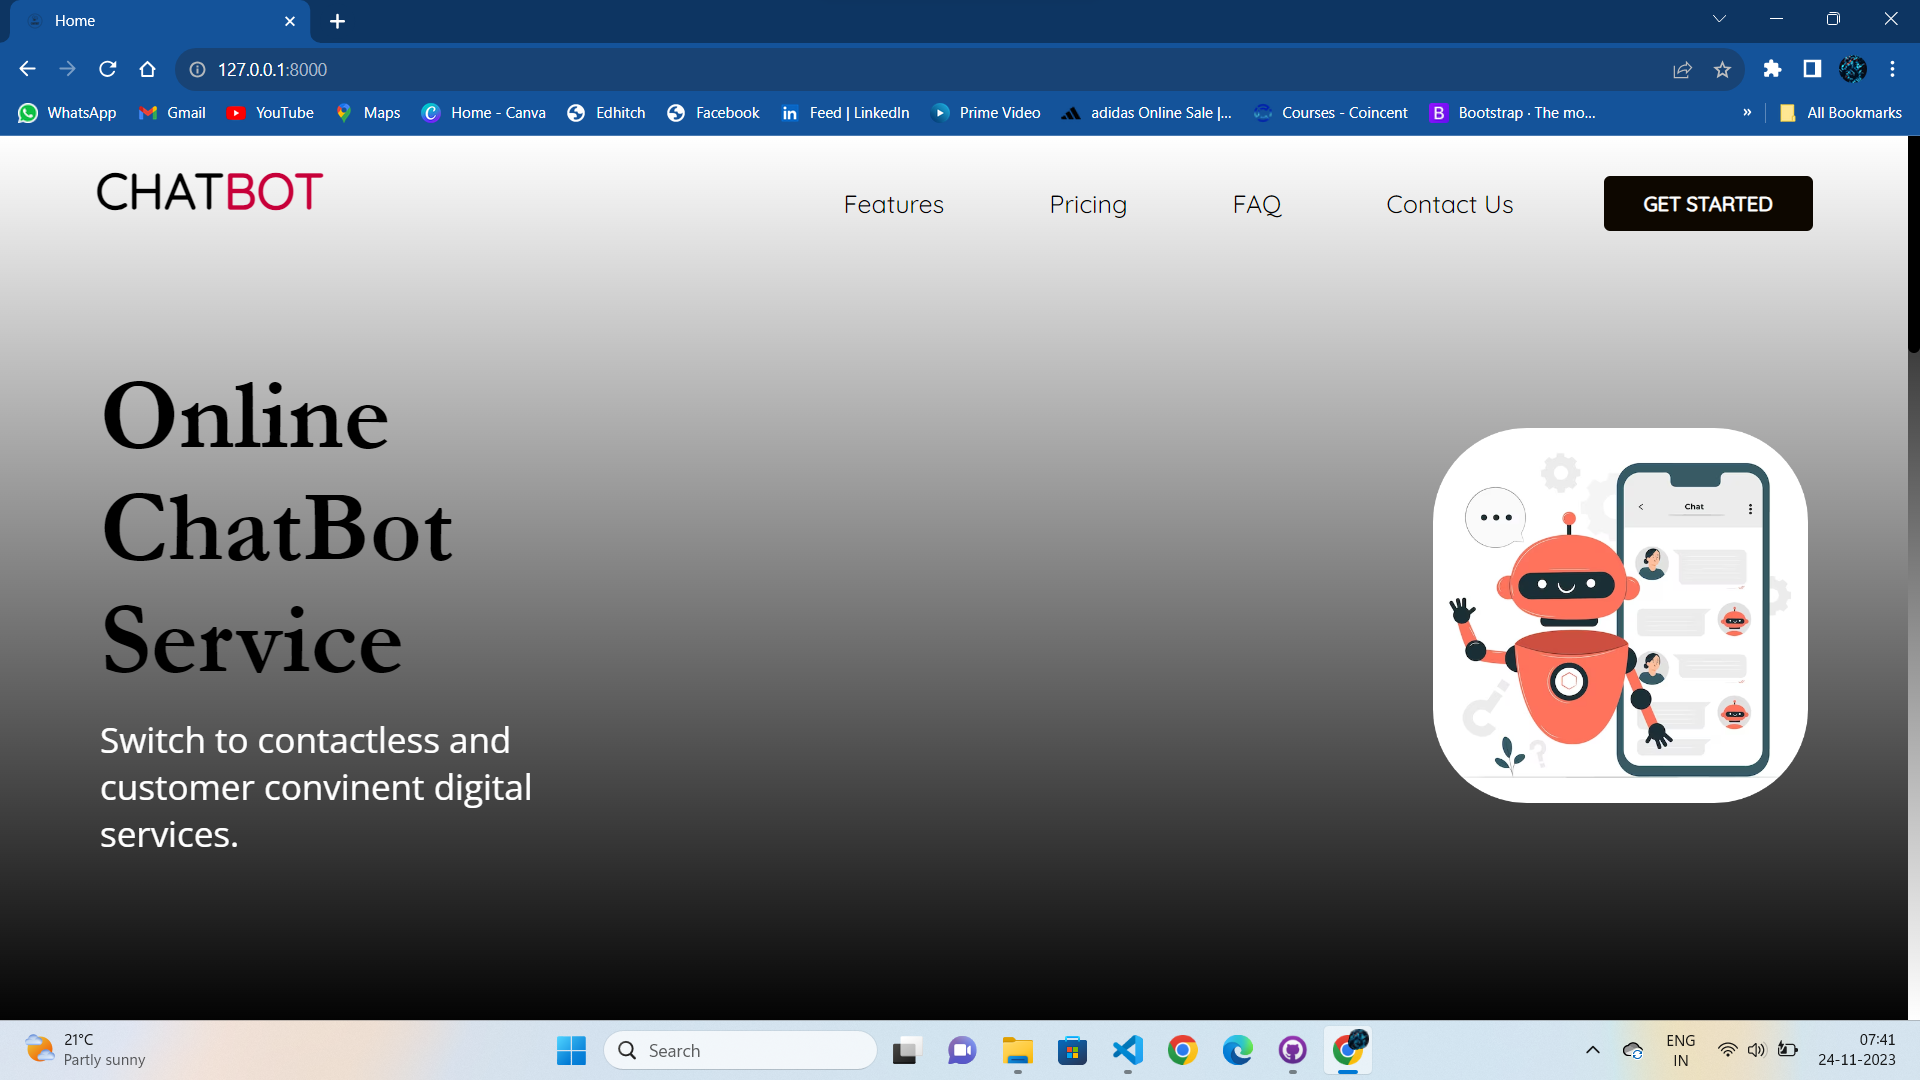Open adidas Online Sale bookmark
1920x1080 pixels.
pos(1147,113)
